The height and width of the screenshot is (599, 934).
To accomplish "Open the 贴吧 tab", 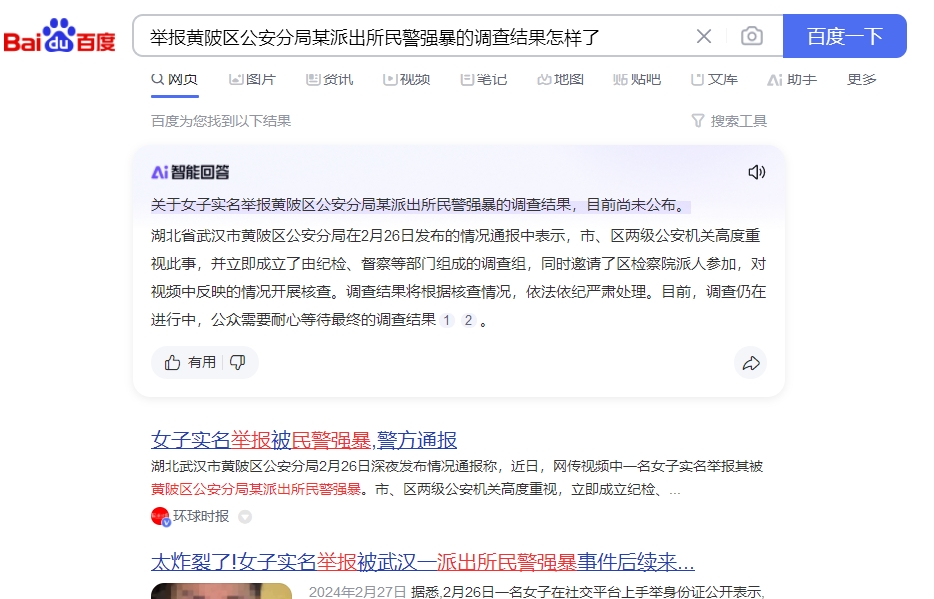I will click(x=637, y=79).
